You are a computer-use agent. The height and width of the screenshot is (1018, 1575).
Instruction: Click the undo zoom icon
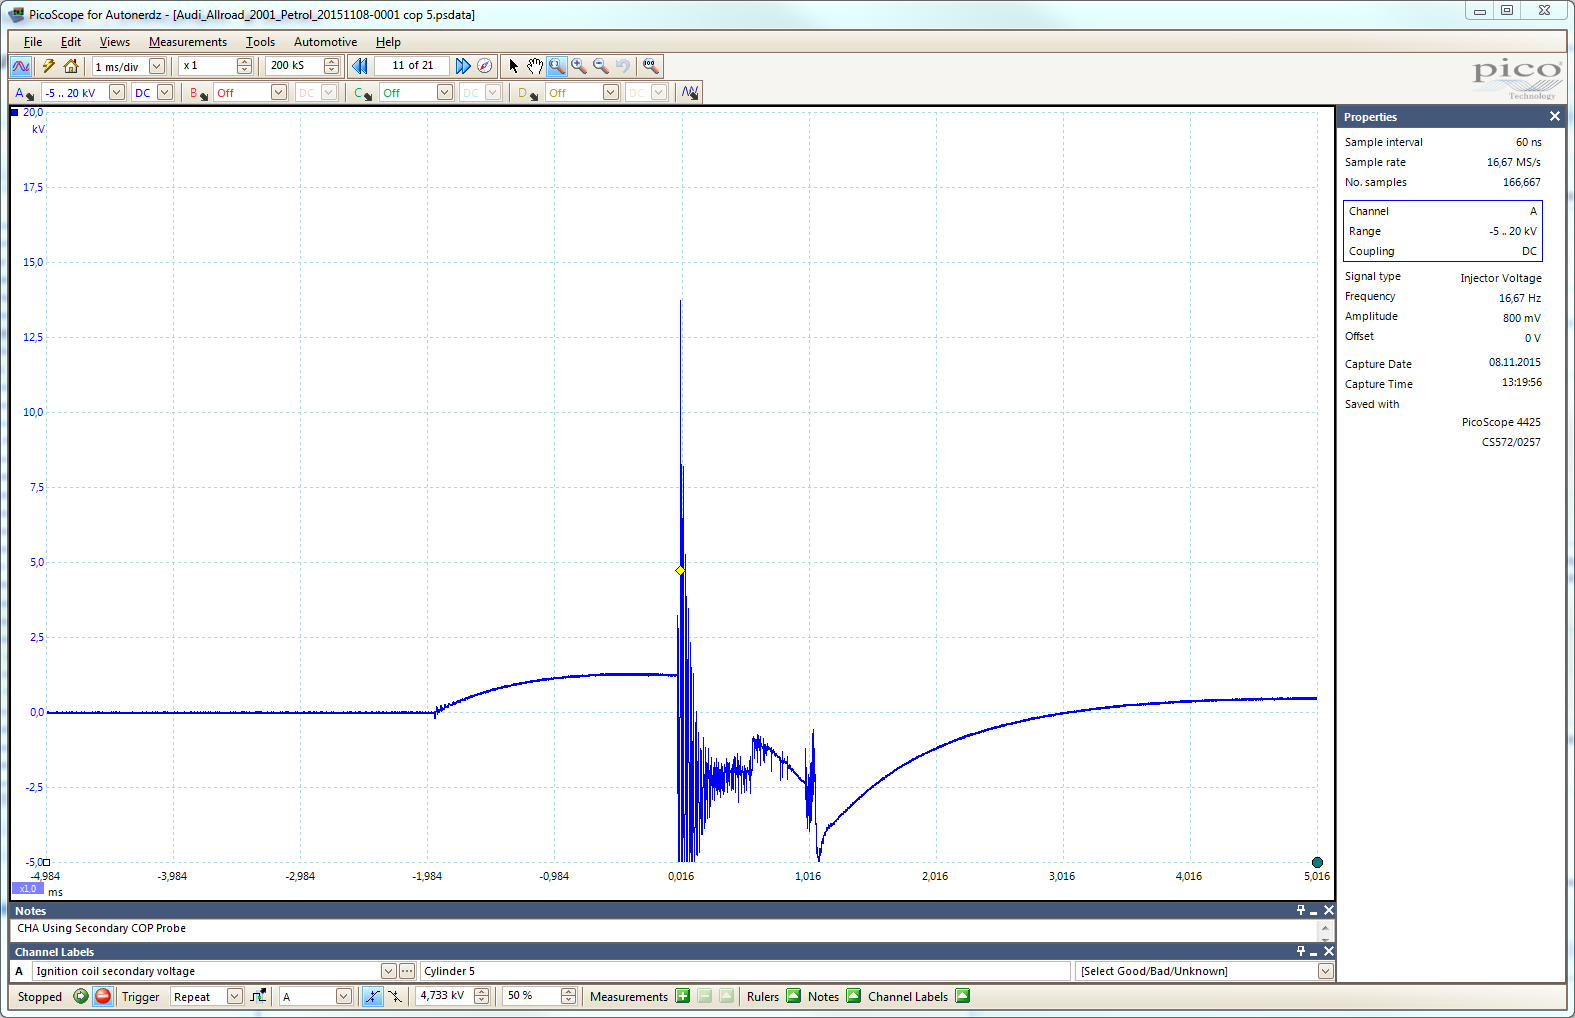(x=623, y=66)
